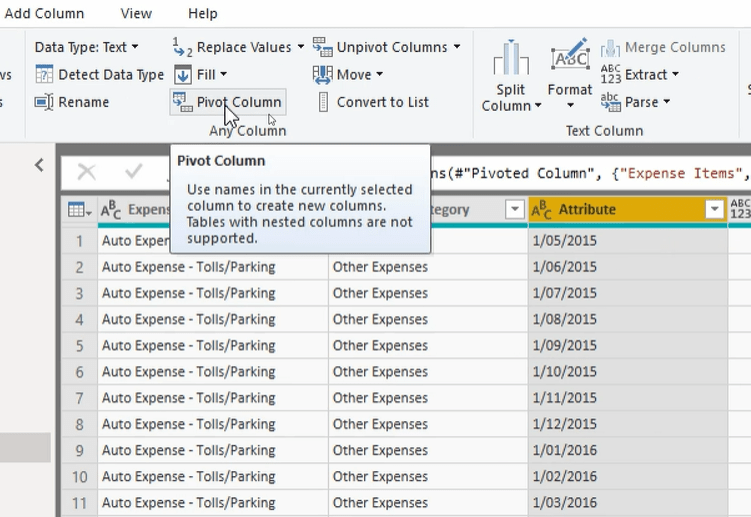751x517 pixels.
Task: Click the 1/01/2016 cell
Action: [628, 450]
